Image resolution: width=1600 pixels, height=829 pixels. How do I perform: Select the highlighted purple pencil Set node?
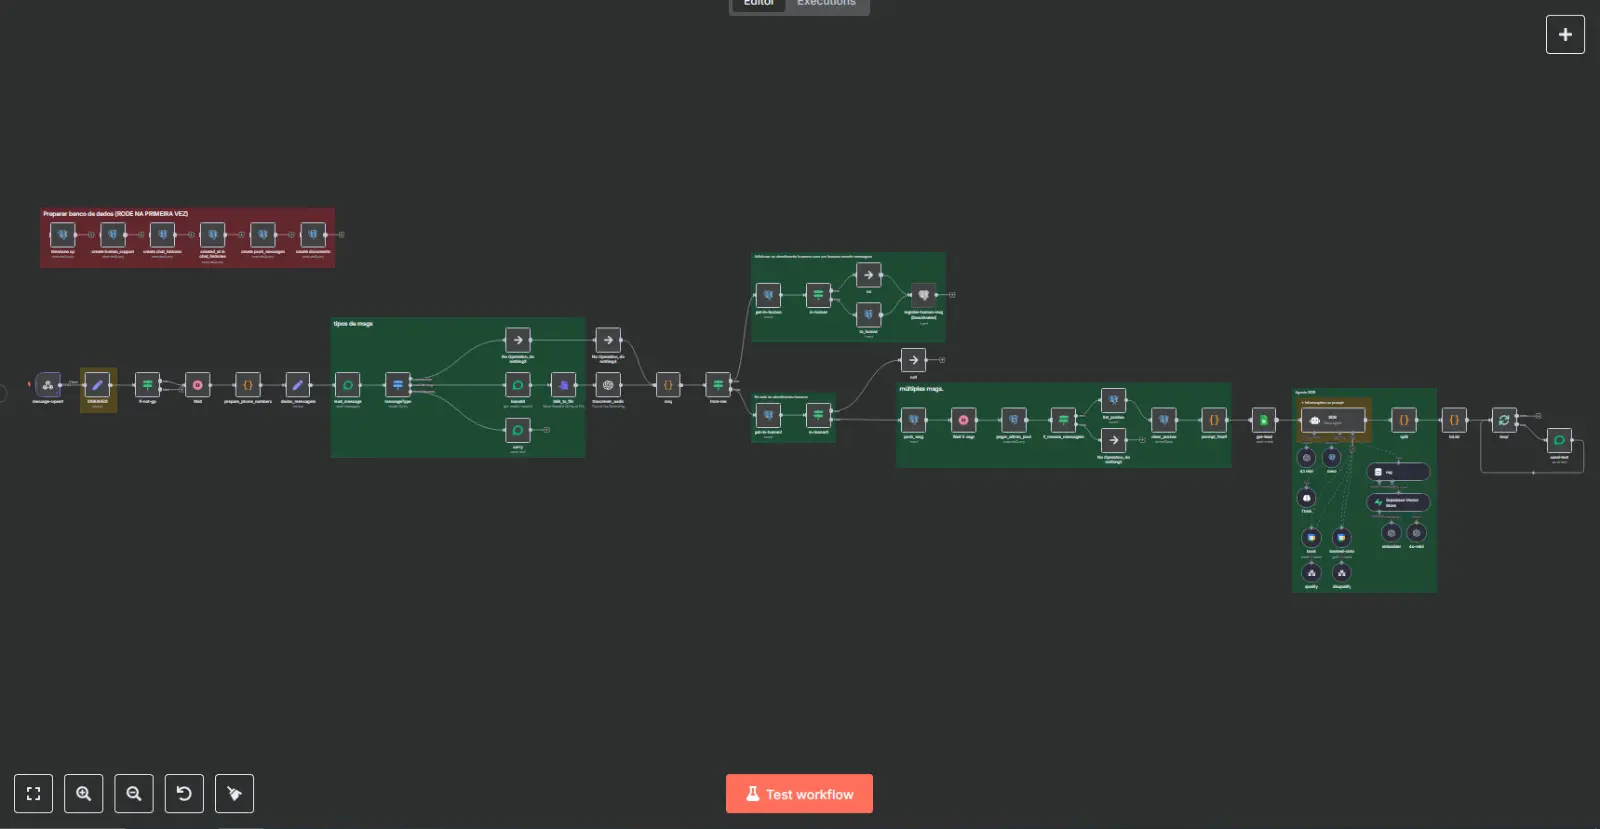pyautogui.click(x=98, y=385)
